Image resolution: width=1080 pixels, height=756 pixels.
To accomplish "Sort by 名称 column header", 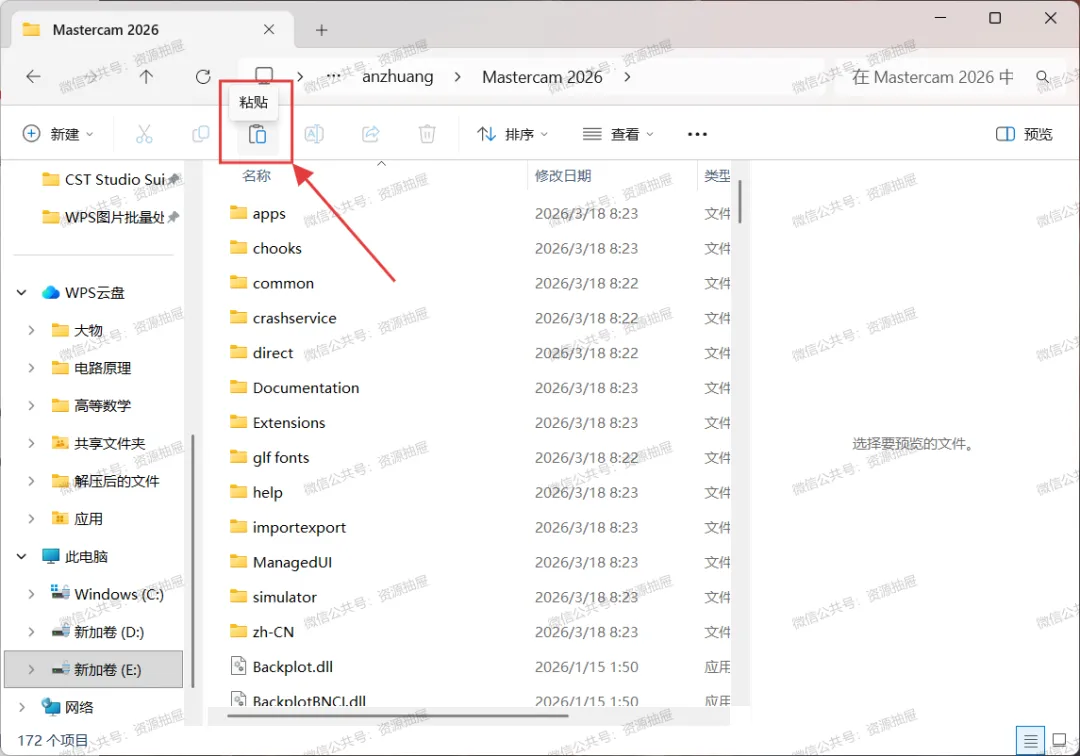I will pyautogui.click(x=256, y=176).
